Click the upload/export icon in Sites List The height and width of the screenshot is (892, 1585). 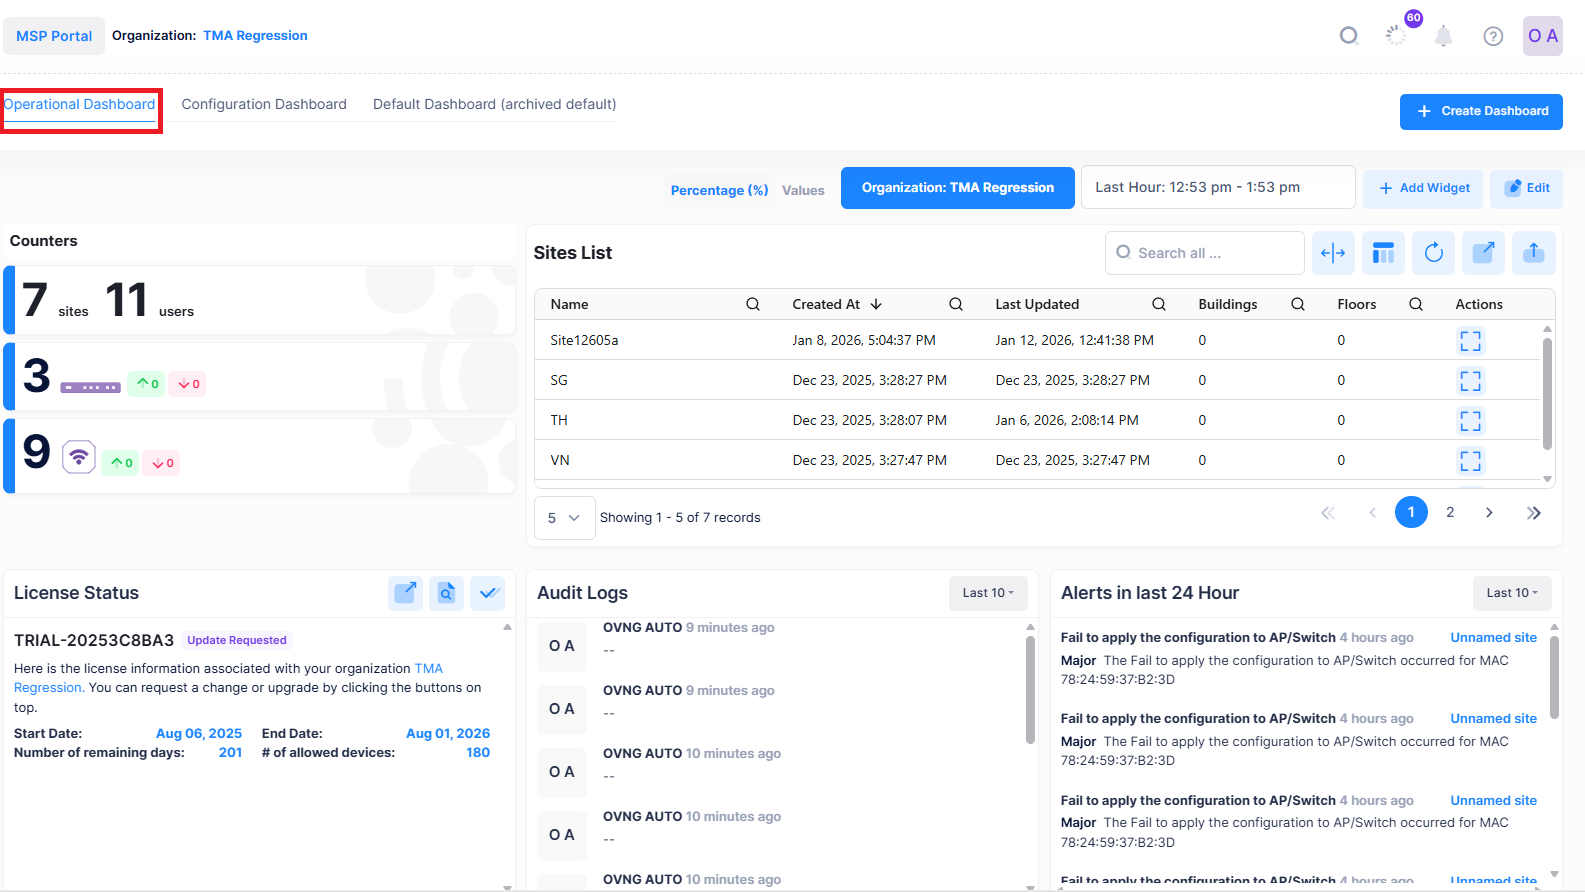point(1533,253)
